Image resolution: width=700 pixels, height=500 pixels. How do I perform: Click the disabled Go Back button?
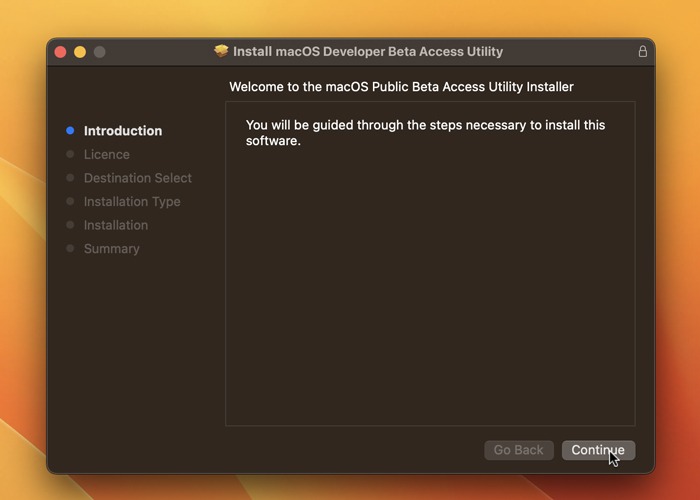click(x=519, y=450)
